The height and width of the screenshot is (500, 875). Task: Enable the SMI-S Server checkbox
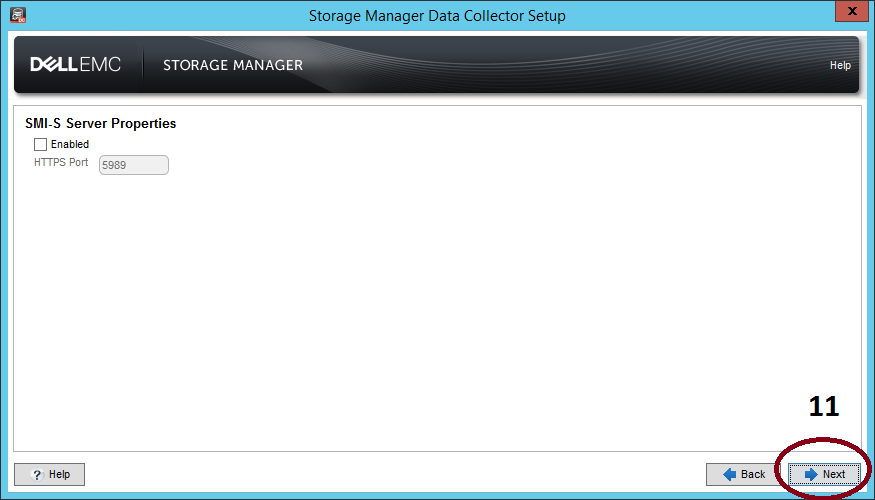41,145
